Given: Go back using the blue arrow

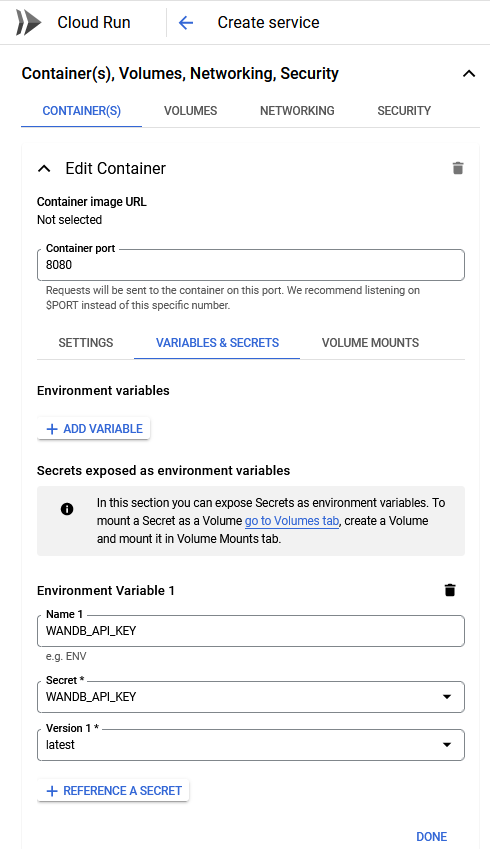Looking at the screenshot, I should click(x=186, y=23).
